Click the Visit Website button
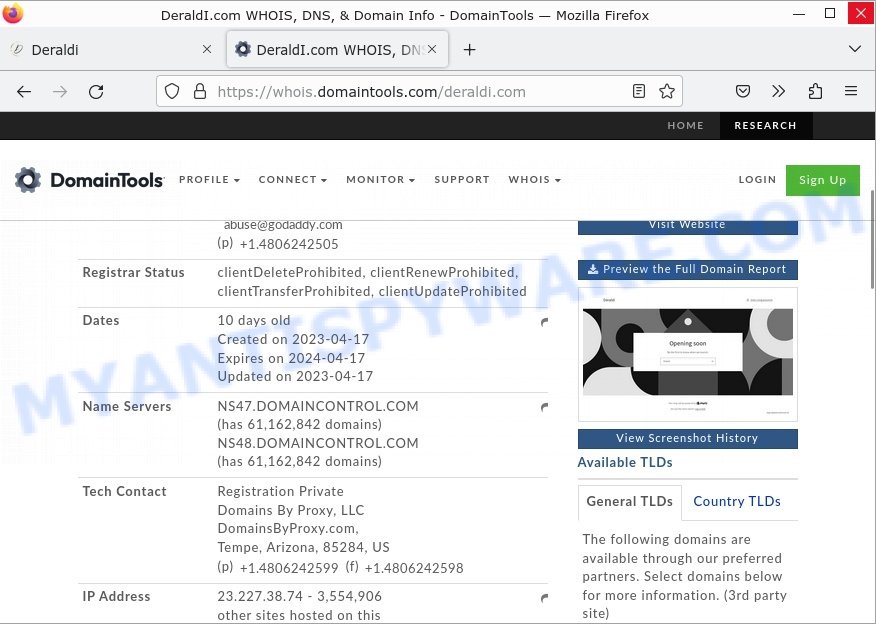The width and height of the screenshot is (876, 624). (687, 226)
